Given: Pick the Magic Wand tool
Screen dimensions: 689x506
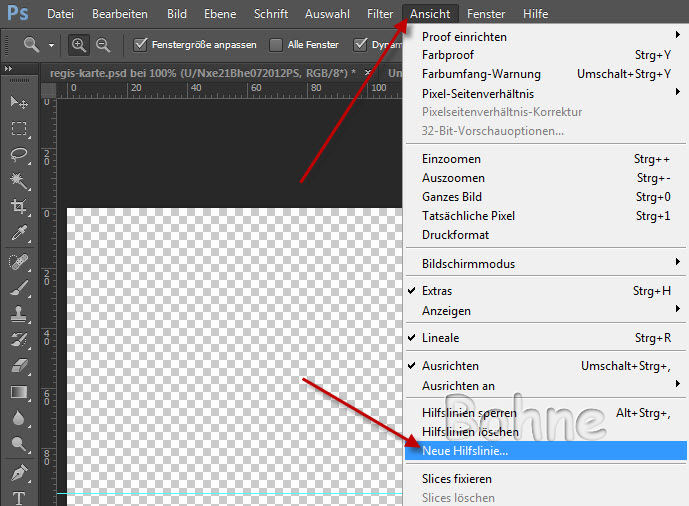Looking at the screenshot, I should (18, 181).
